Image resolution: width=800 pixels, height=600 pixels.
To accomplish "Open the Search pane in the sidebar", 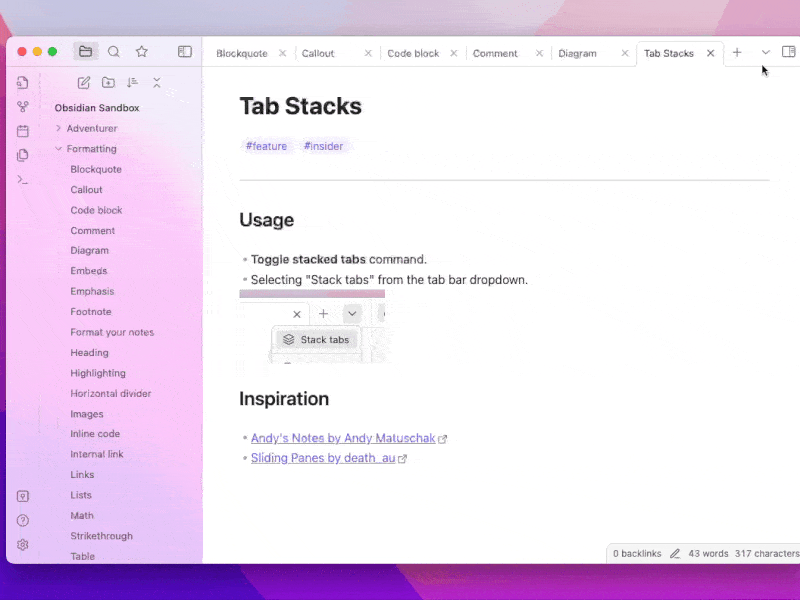I will tap(114, 52).
